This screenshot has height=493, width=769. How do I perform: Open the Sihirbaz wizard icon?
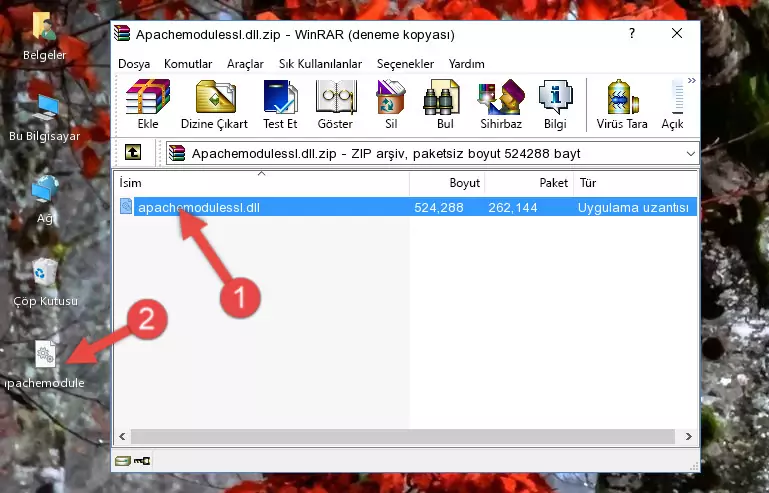[501, 104]
